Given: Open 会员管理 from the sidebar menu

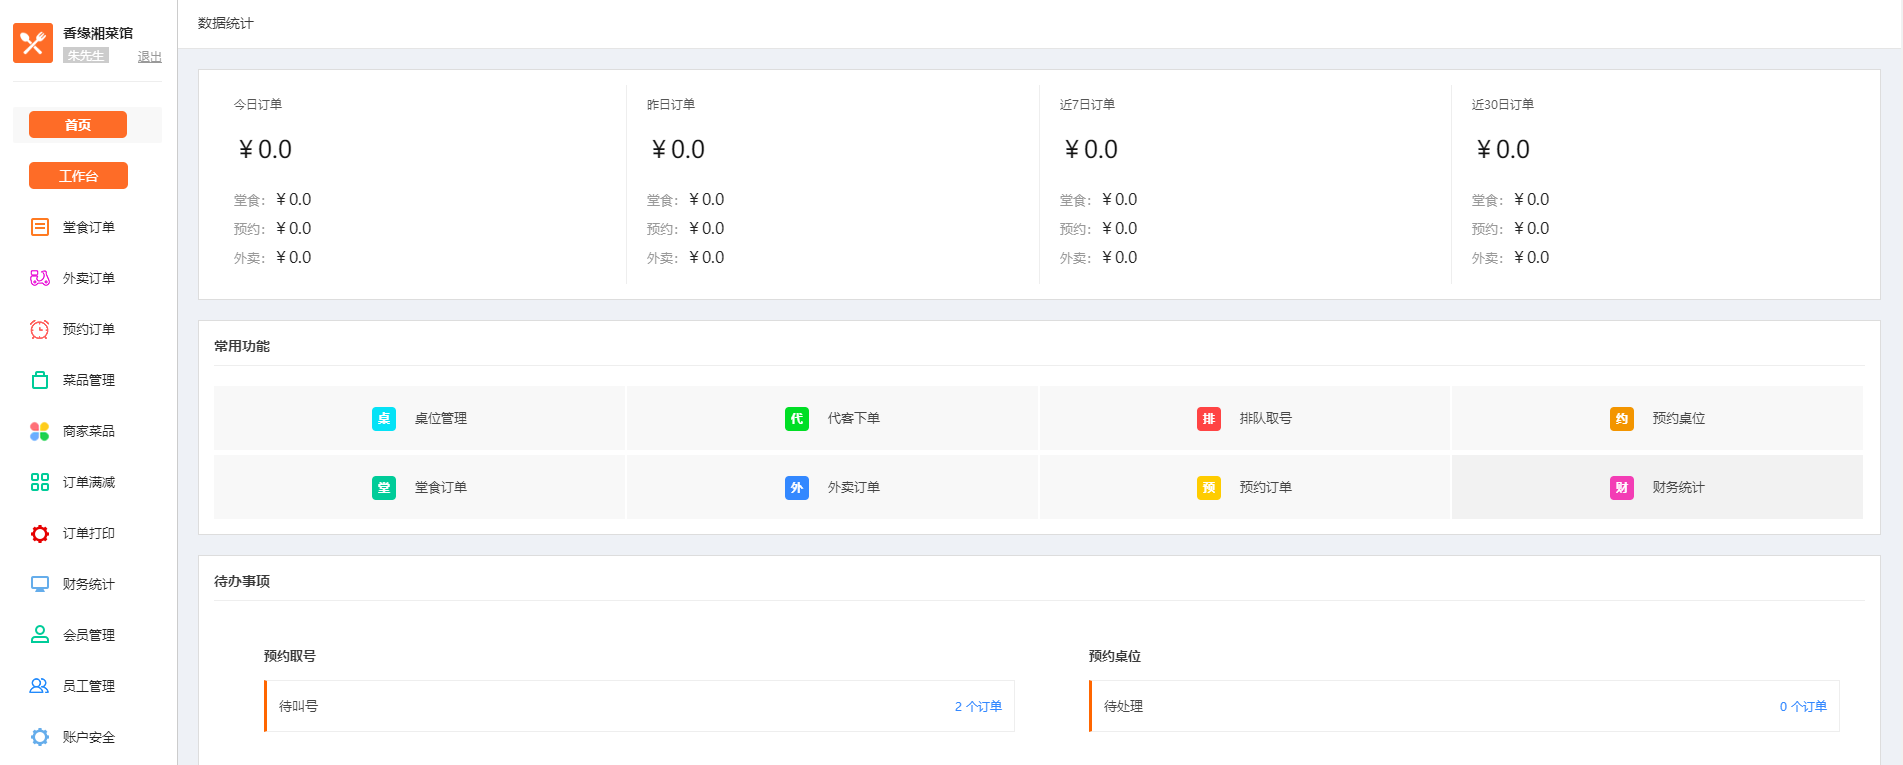Looking at the screenshot, I should (88, 635).
